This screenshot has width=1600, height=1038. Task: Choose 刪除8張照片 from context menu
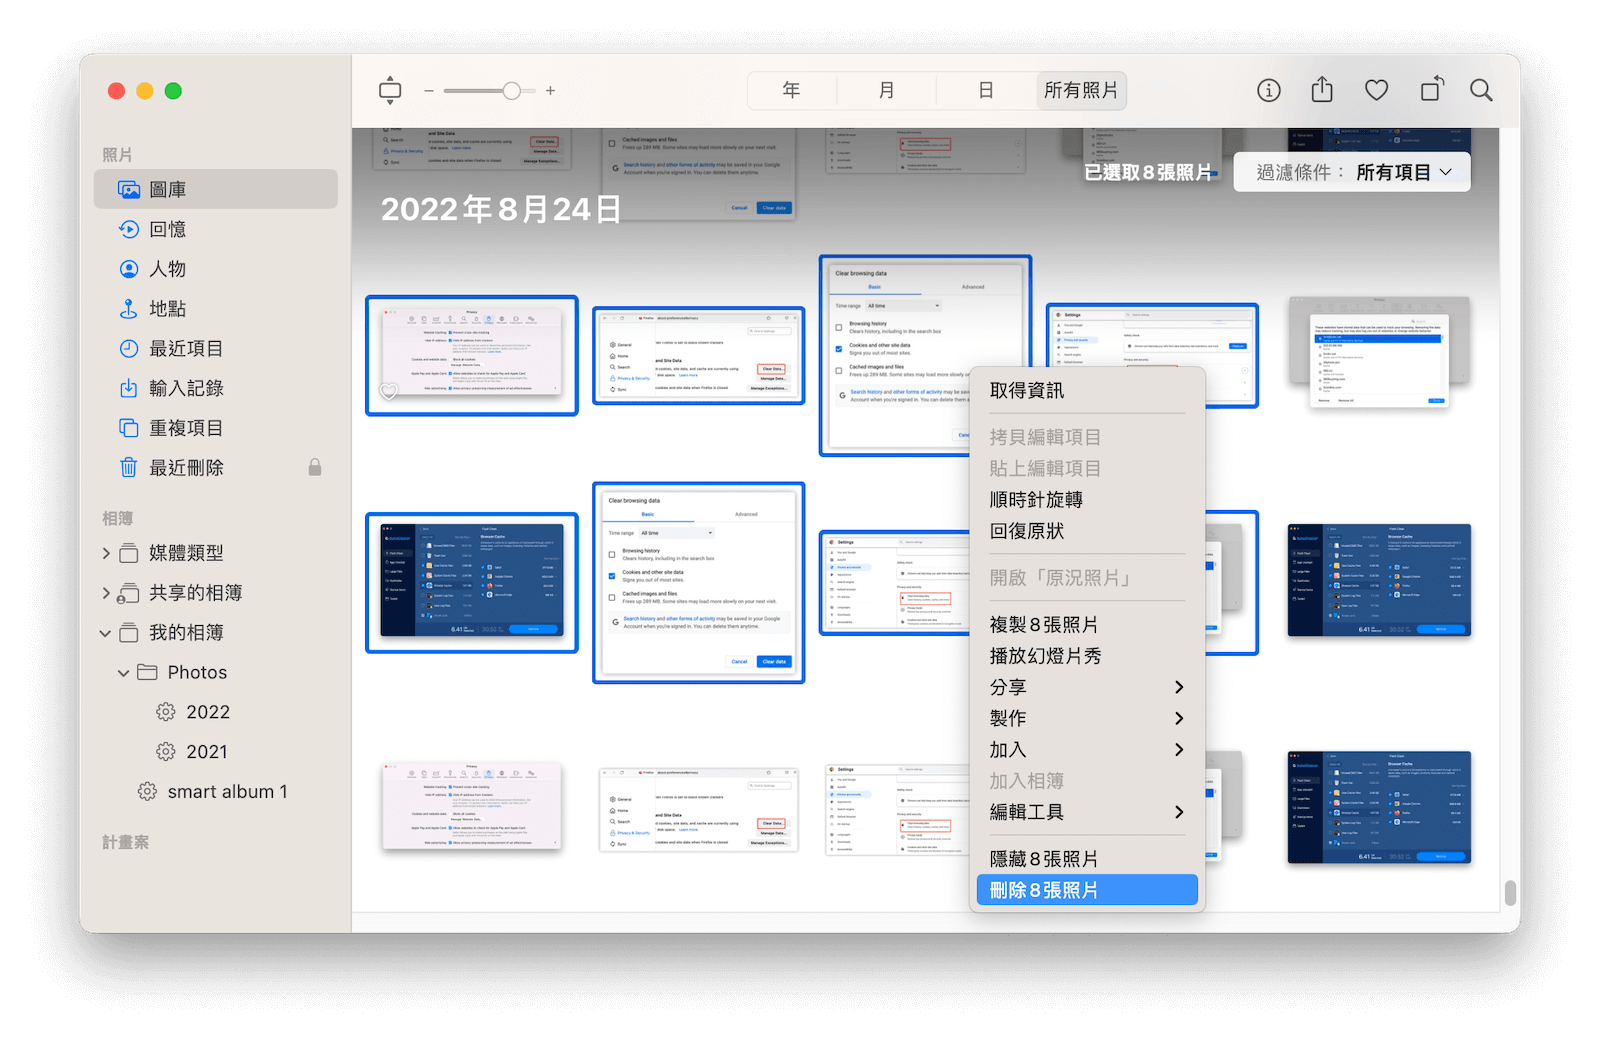[1087, 890]
